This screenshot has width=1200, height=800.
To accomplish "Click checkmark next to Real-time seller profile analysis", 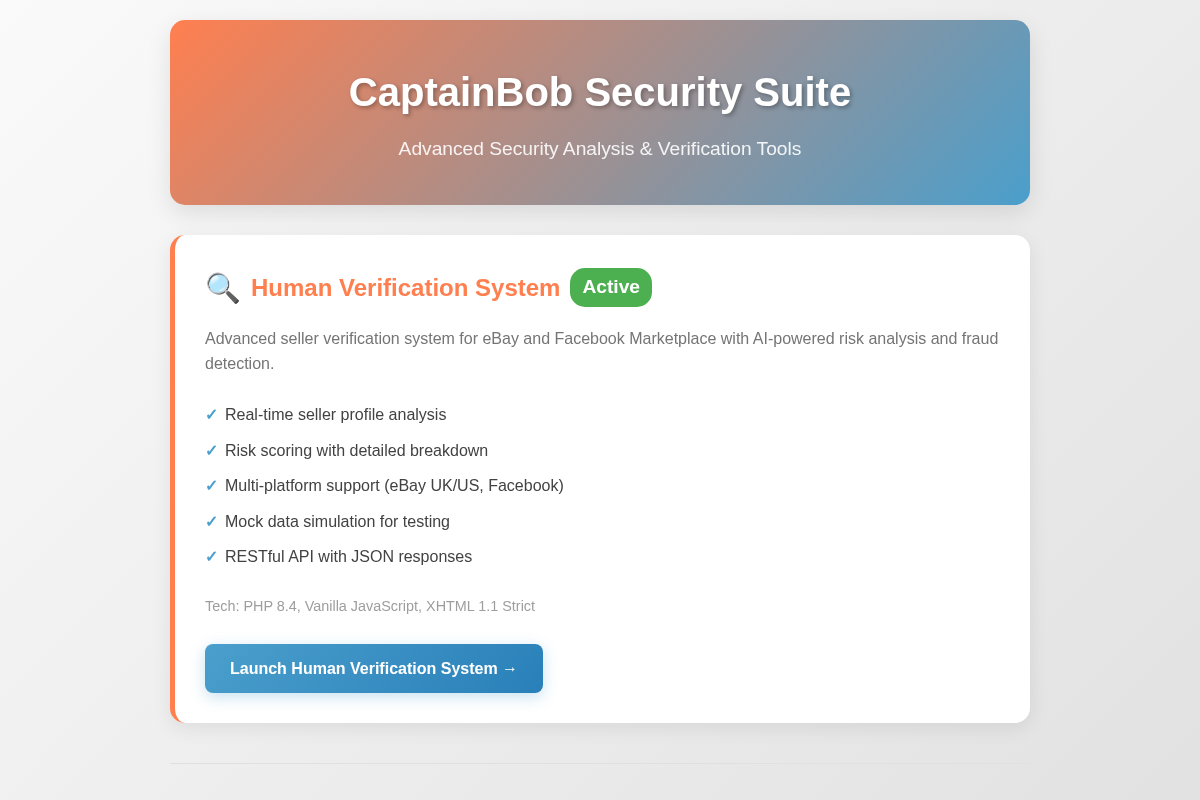I will tap(211, 415).
